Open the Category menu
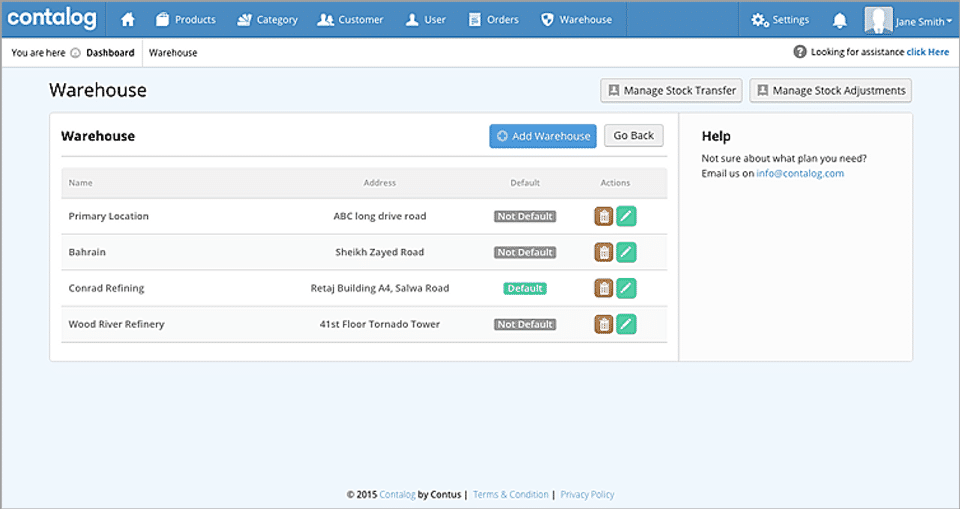 pos(268,20)
